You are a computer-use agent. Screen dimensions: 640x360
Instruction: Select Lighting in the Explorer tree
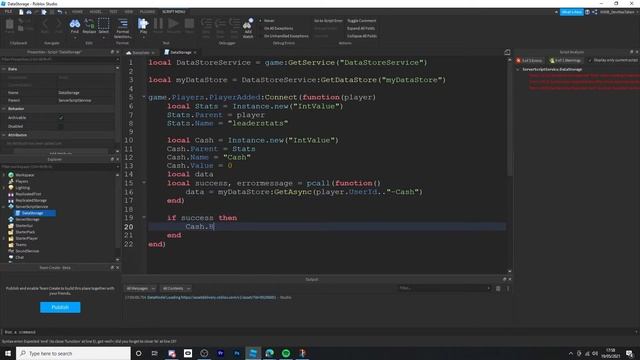point(22,188)
